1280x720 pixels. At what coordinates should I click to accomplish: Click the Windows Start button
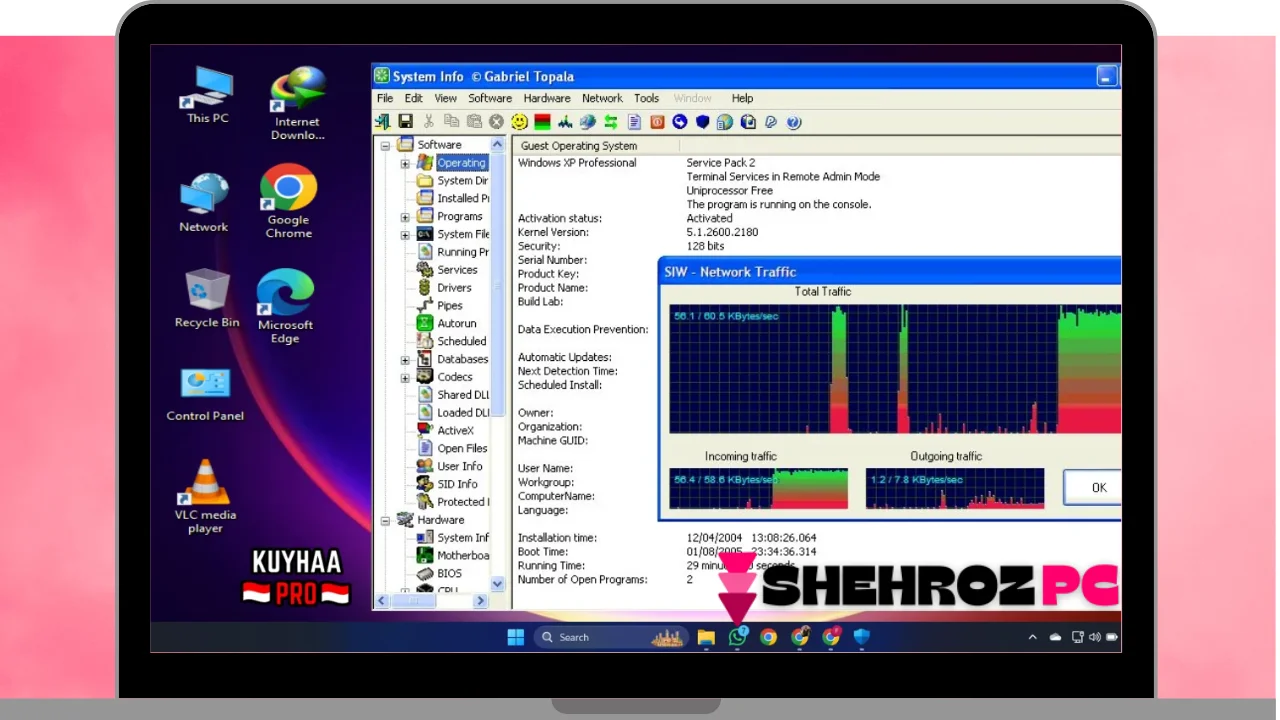point(516,637)
